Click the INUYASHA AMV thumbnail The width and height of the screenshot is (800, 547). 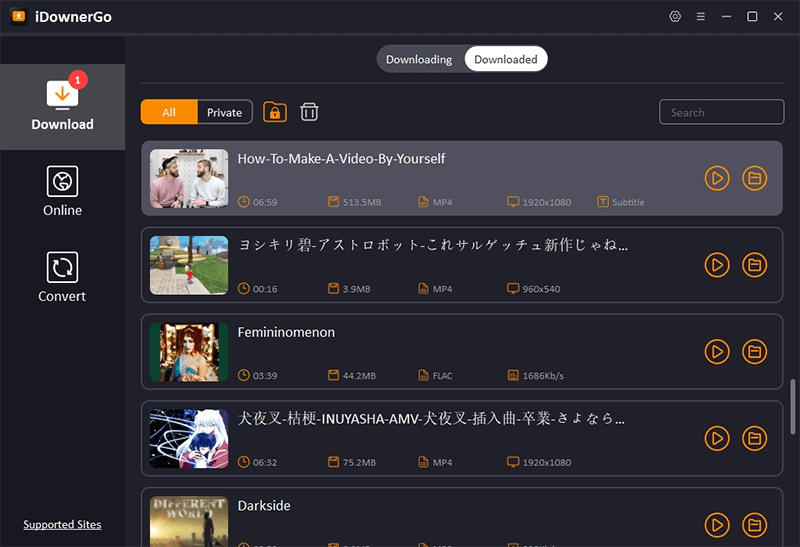tap(189, 438)
